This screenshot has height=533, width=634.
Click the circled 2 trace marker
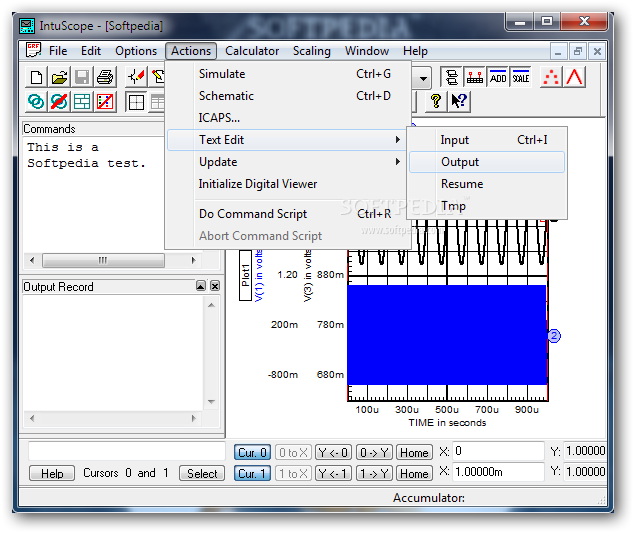coord(554,336)
